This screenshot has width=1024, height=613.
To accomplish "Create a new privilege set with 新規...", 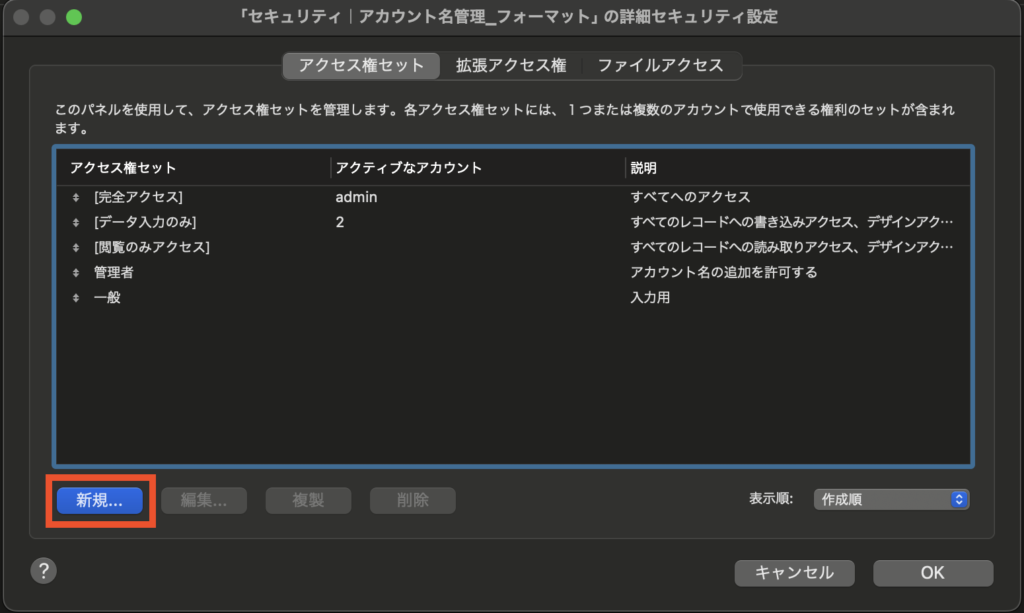I will [100, 500].
